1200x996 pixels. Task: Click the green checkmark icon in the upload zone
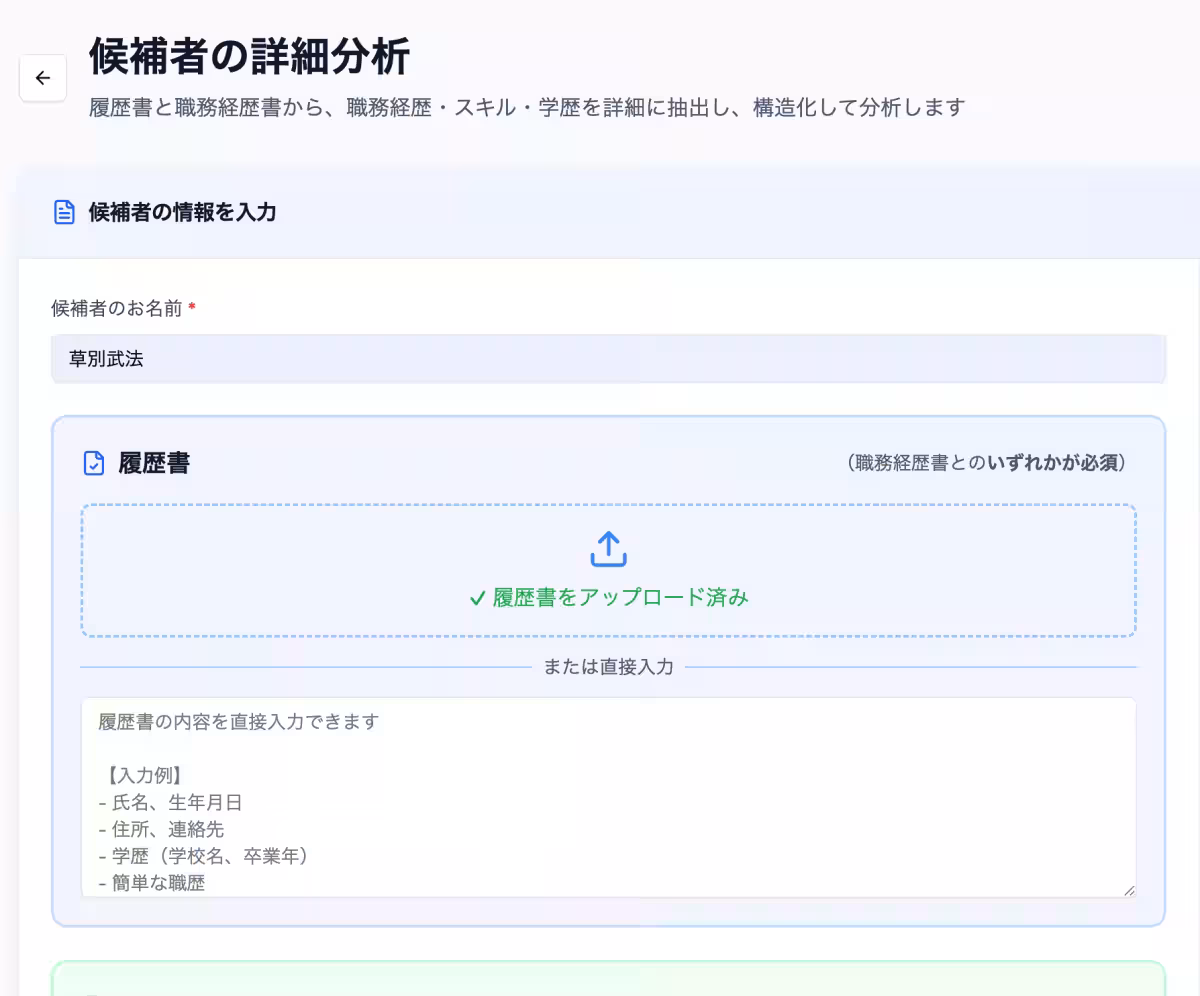click(475, 598)
